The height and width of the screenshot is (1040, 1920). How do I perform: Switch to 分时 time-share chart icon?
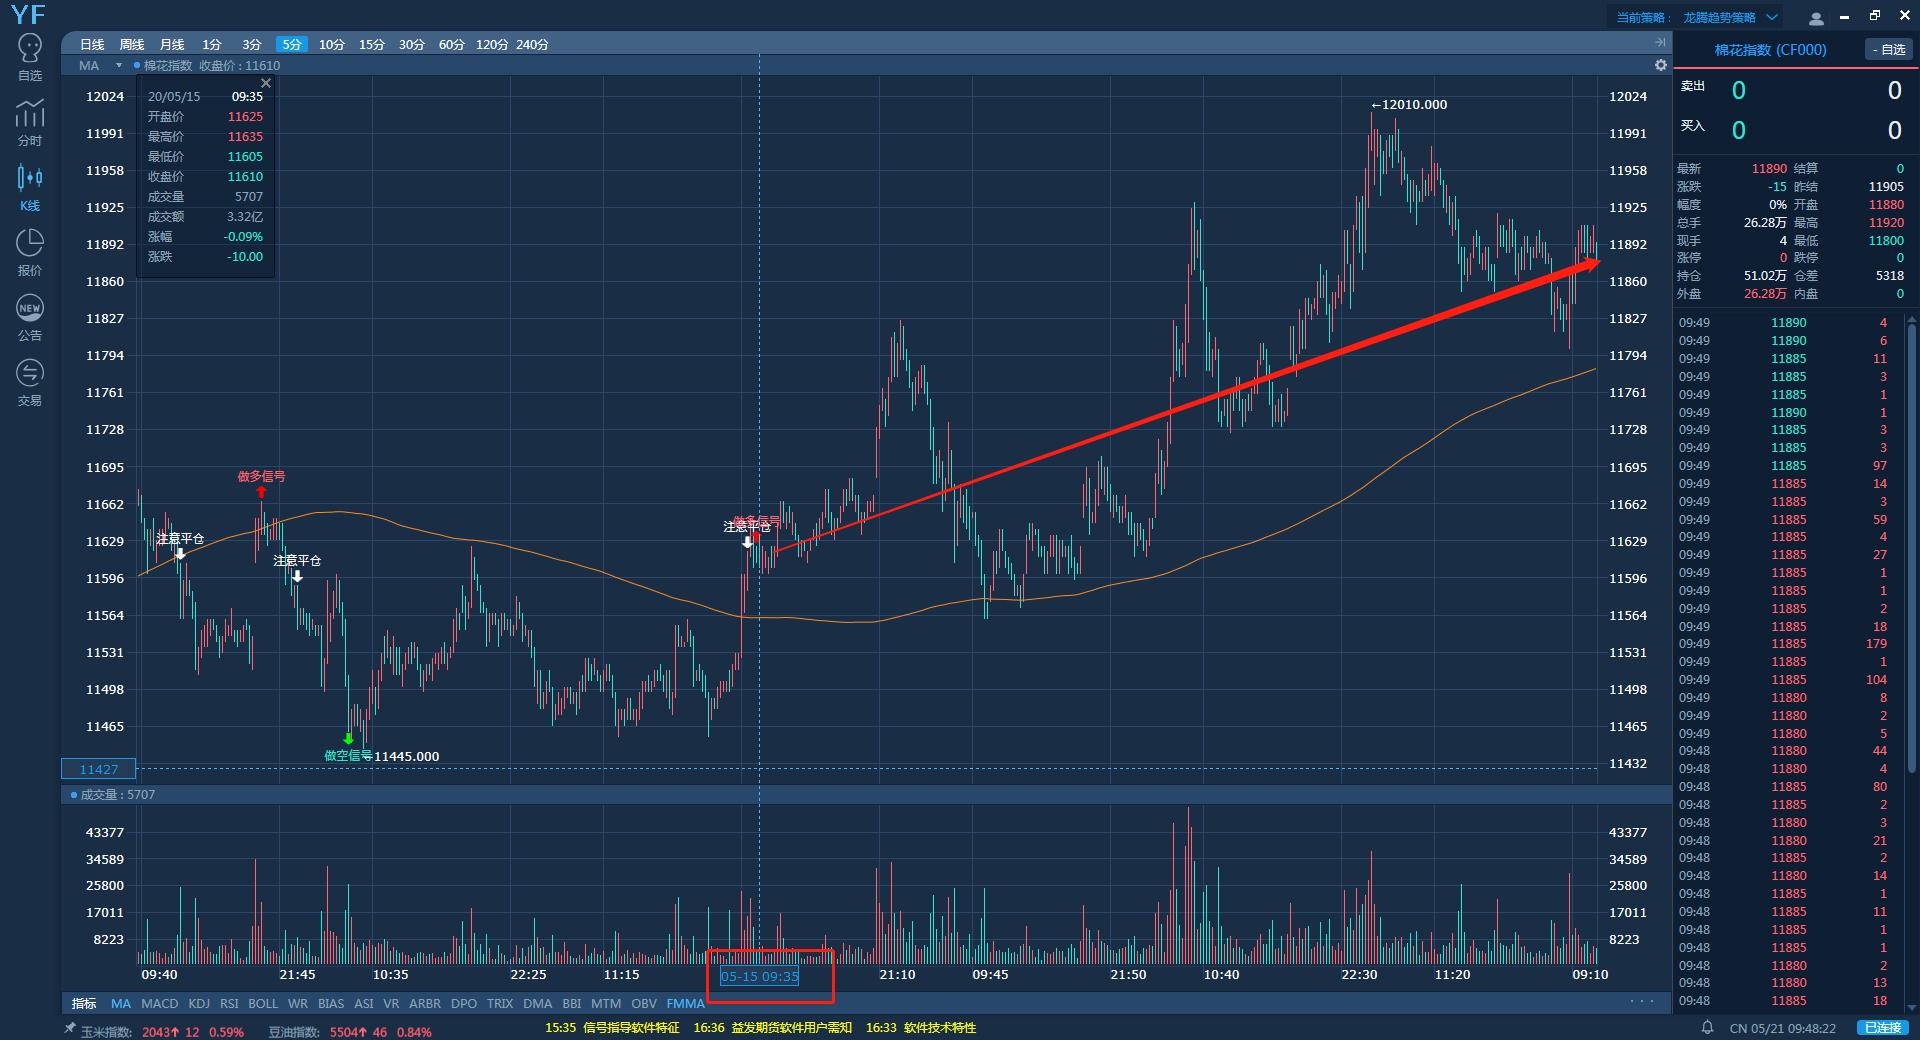(x=30, y=122)
